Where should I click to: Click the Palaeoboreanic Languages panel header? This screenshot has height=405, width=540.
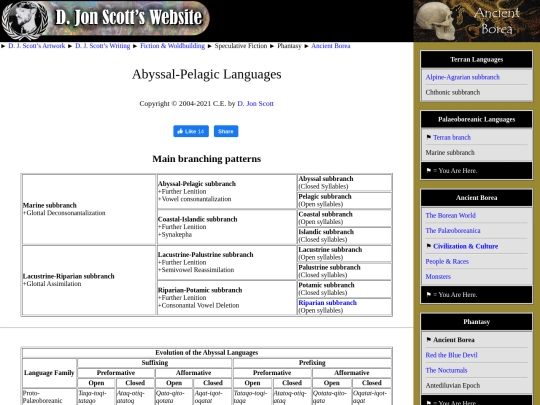point(477,120)
